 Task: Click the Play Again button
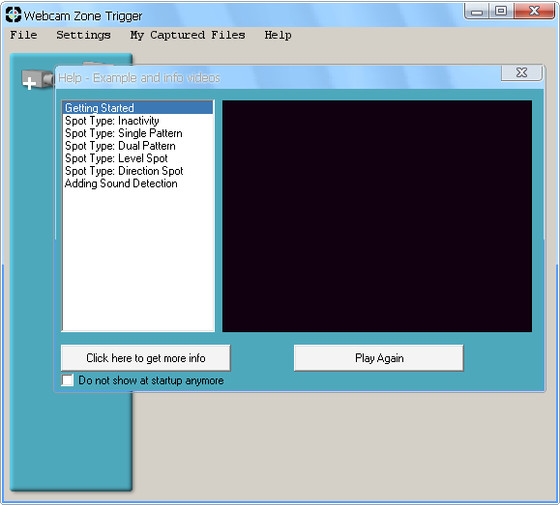point(379,358)
